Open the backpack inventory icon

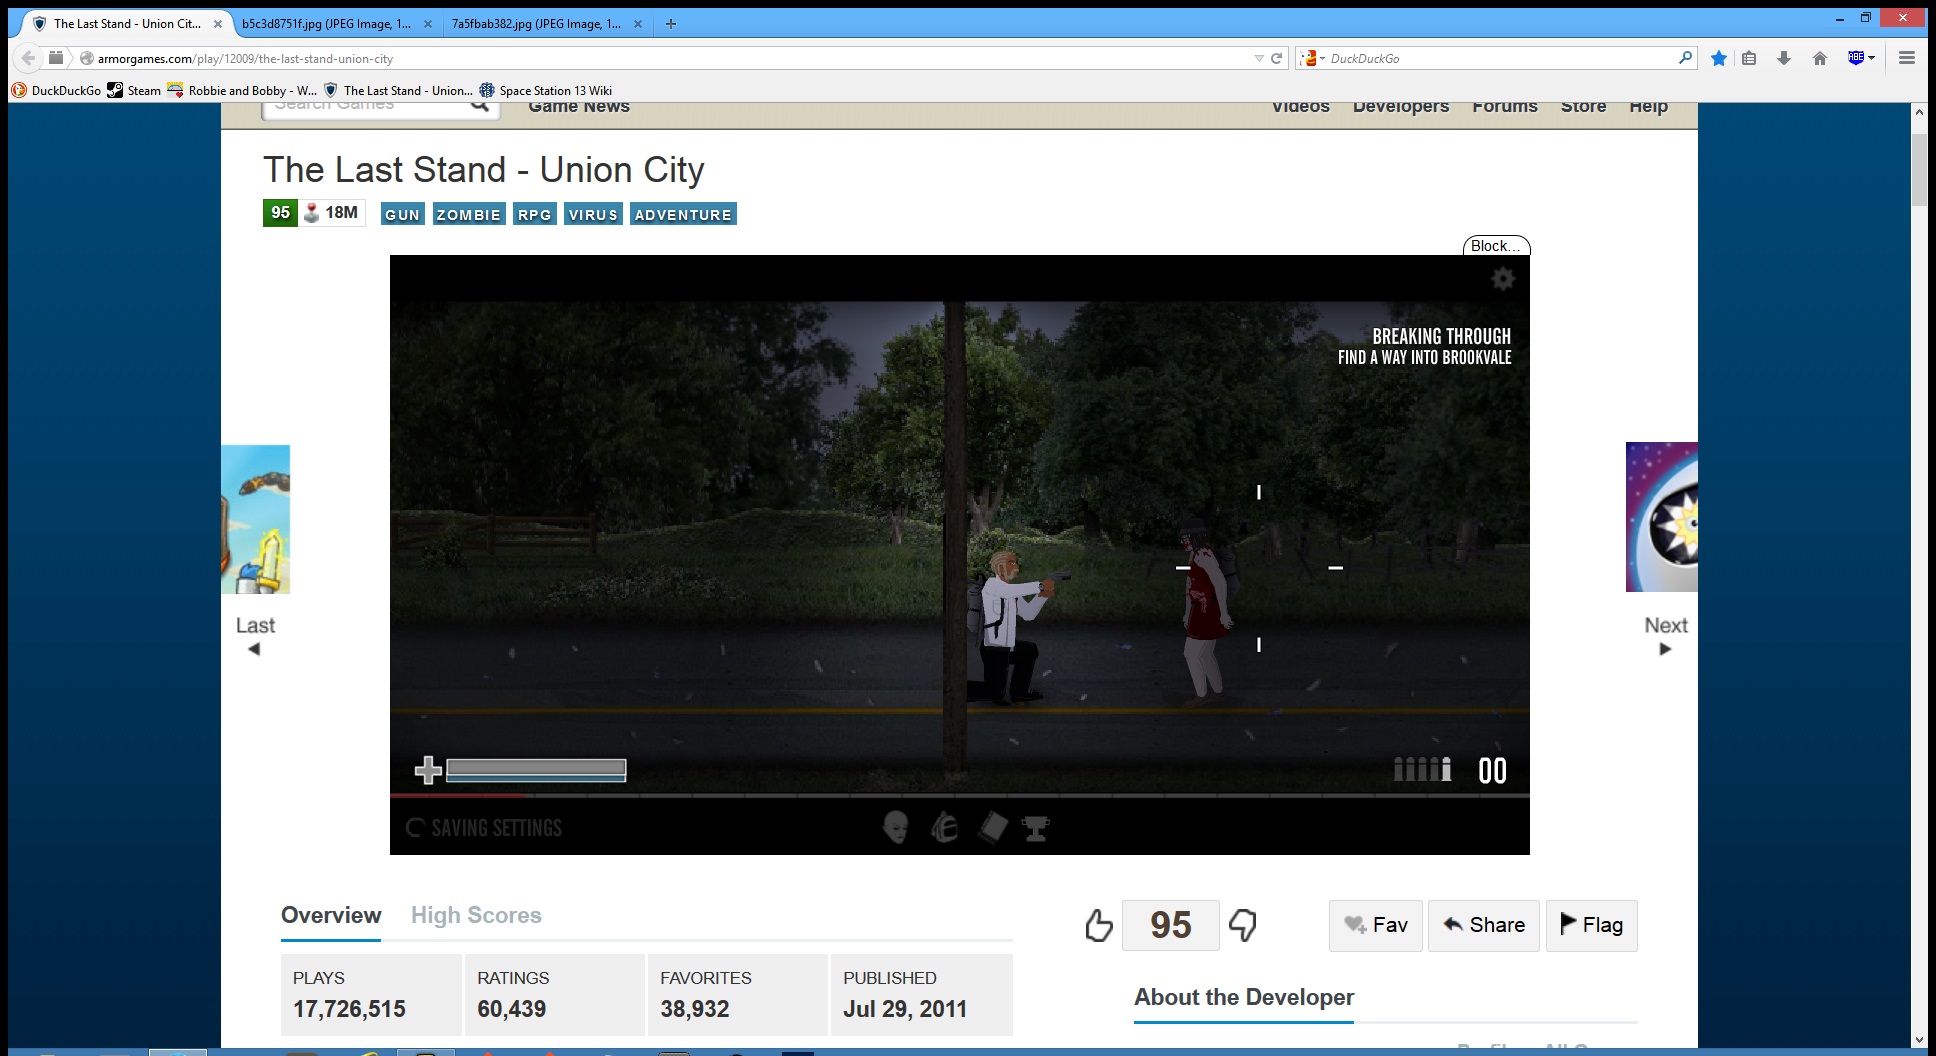(944, 827)
